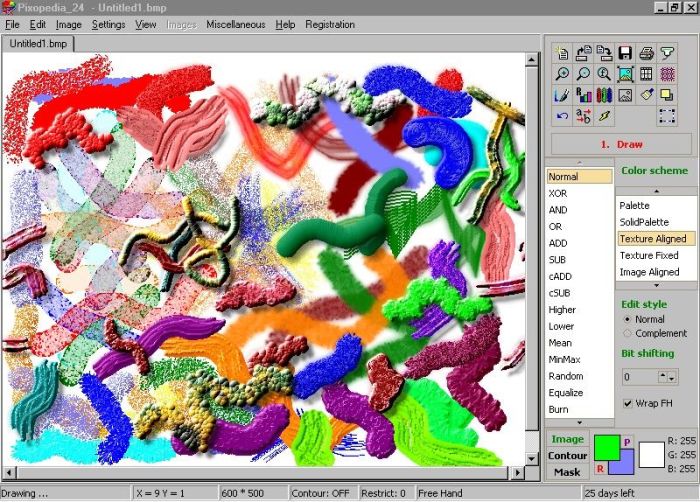Select MinMax blend mode
Image resolution: width=700 pixels, height=502 pixels.
click(579, 360)
